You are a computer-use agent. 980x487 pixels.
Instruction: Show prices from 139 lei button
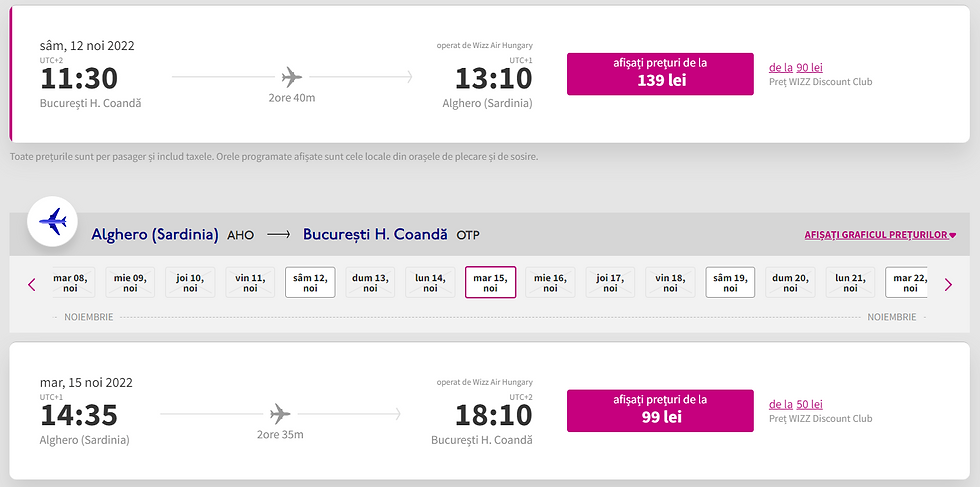coord(660,73)
